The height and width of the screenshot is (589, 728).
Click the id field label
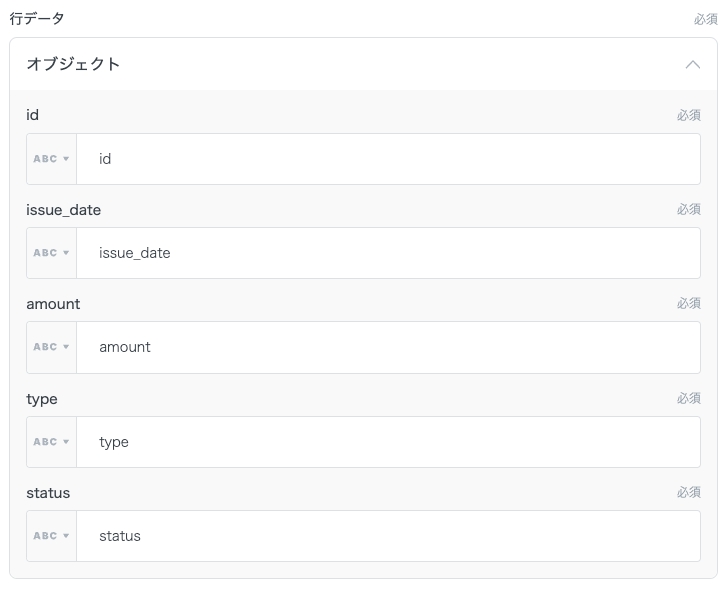pos(32,115)
